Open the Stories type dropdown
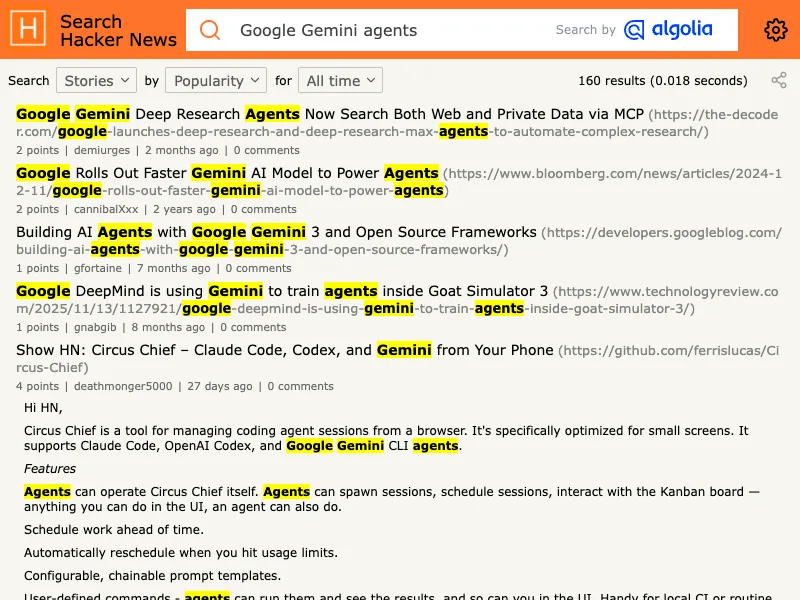Image resolution: width=800 pixels, height=600 pixels. coord(96,81)
